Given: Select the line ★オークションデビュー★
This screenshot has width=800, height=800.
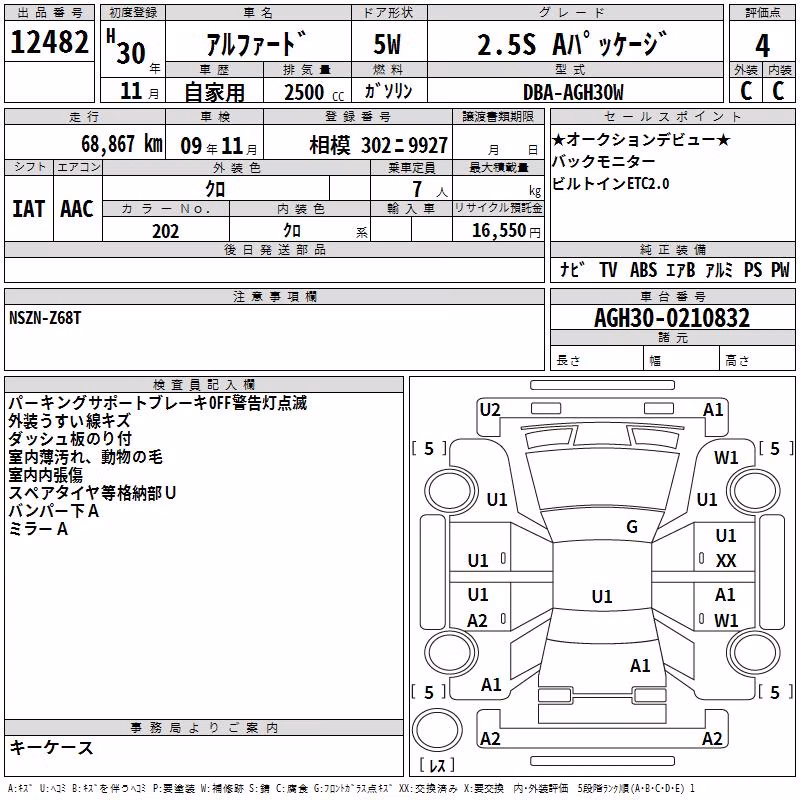Looking at the screenshot, I should click(641, 139).
